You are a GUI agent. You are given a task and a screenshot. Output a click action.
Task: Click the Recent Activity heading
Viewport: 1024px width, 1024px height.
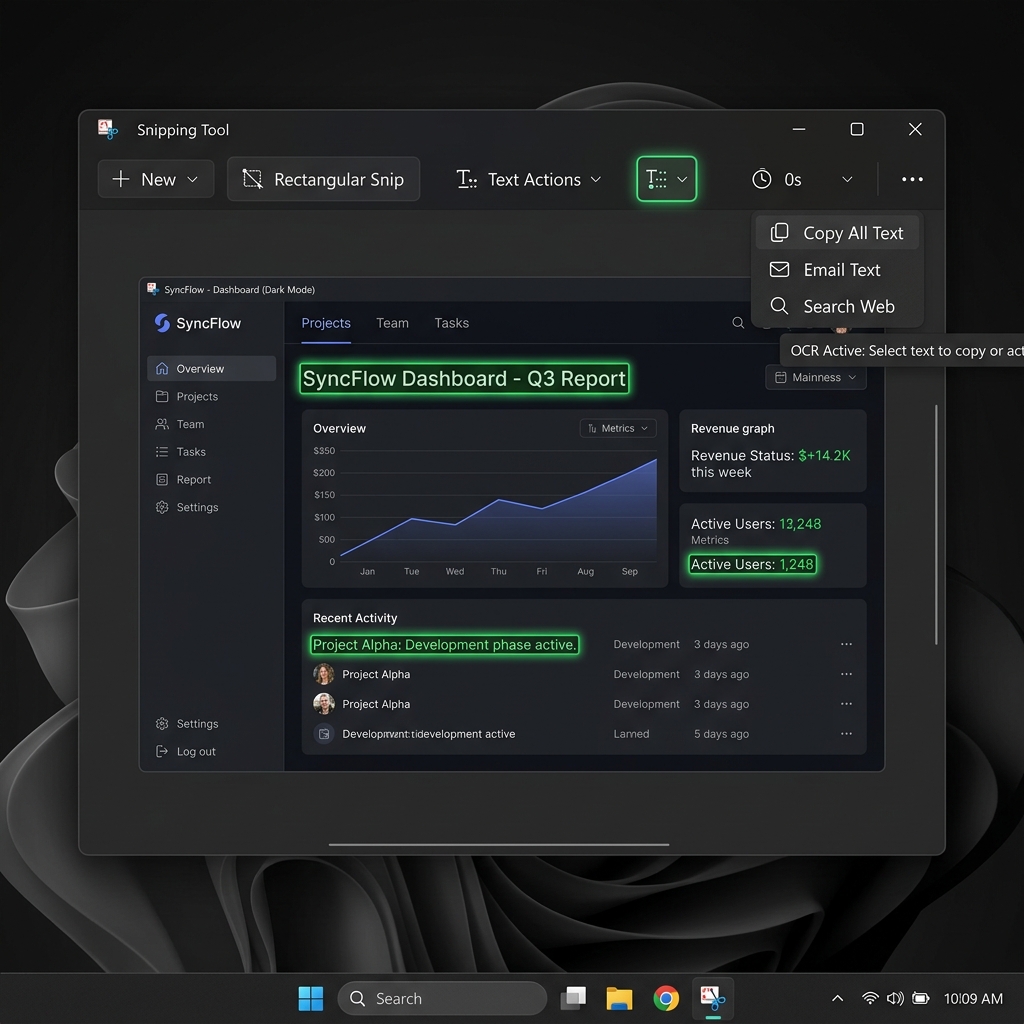[355, 618]
